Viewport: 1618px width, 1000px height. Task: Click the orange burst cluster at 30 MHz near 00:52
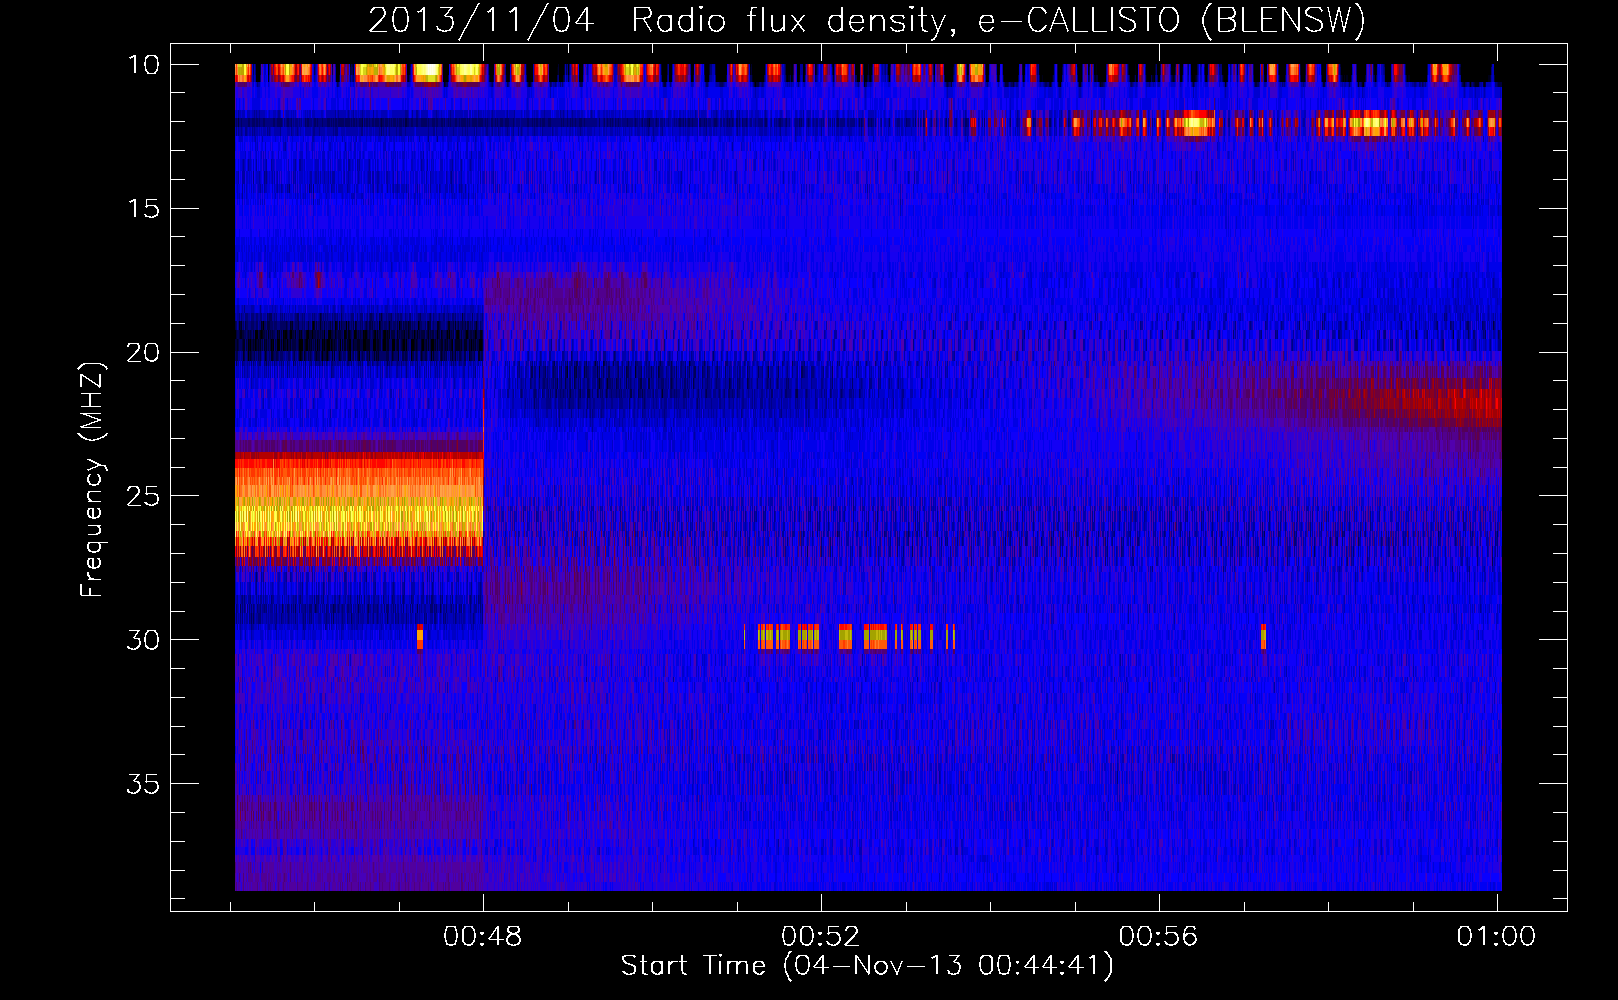(x=849, y=637)
